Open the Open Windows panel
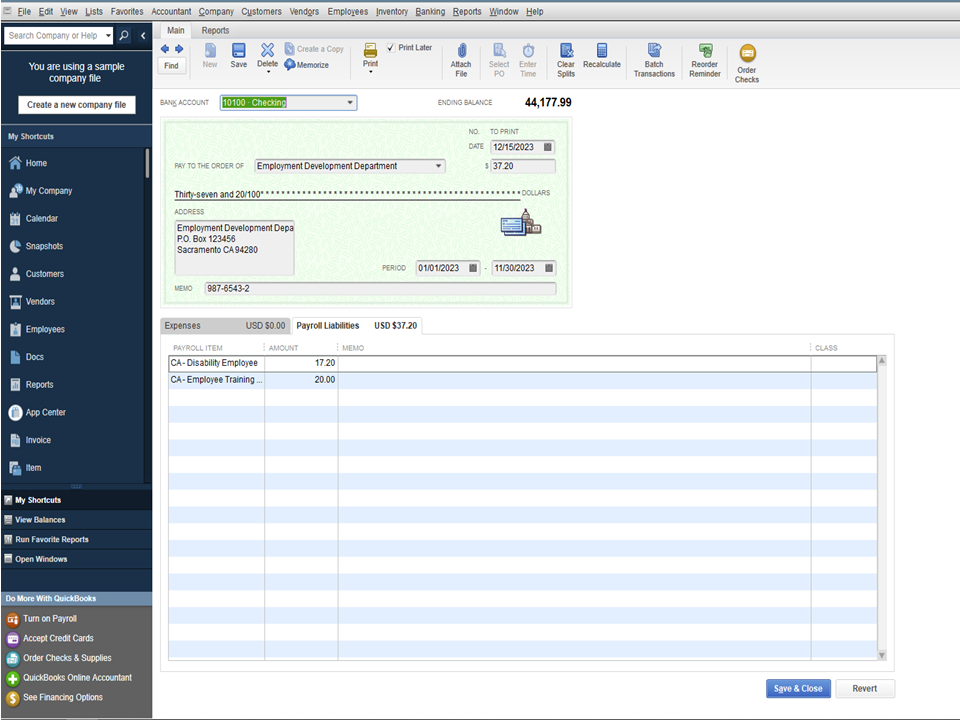 [x=76, y=559]
